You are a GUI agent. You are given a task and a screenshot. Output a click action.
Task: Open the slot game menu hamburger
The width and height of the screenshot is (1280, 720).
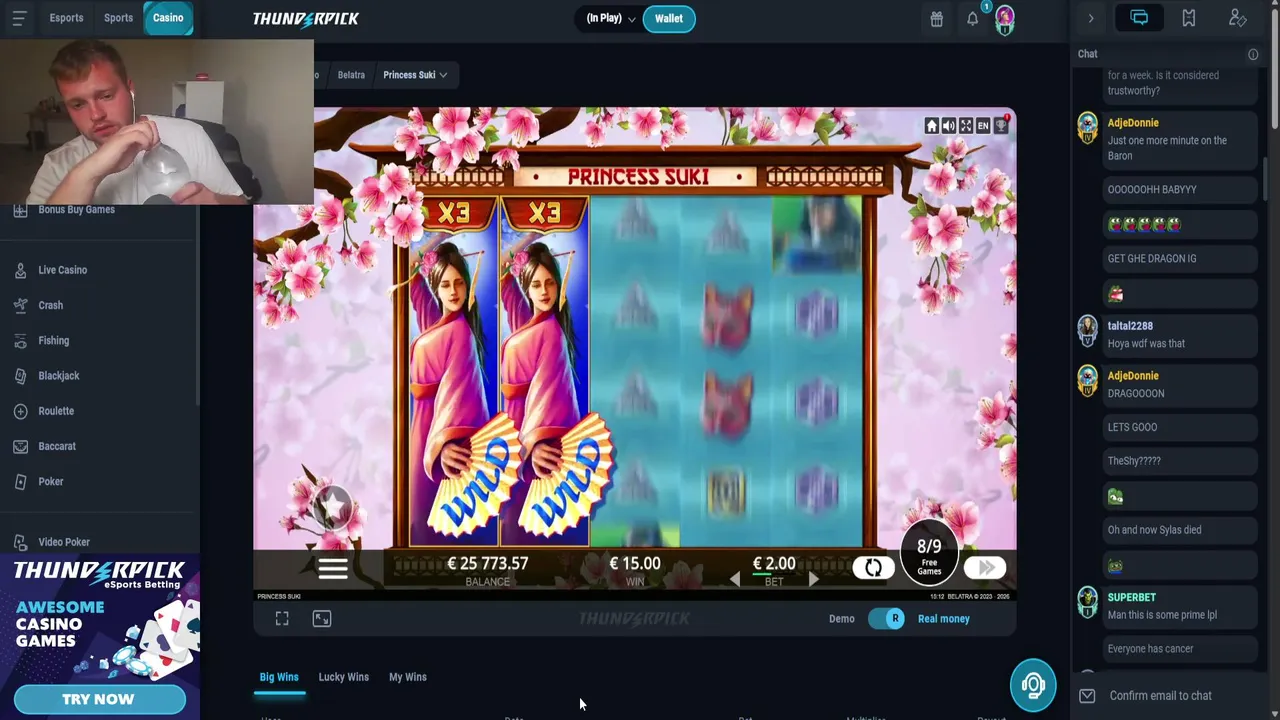click(333, 568)
